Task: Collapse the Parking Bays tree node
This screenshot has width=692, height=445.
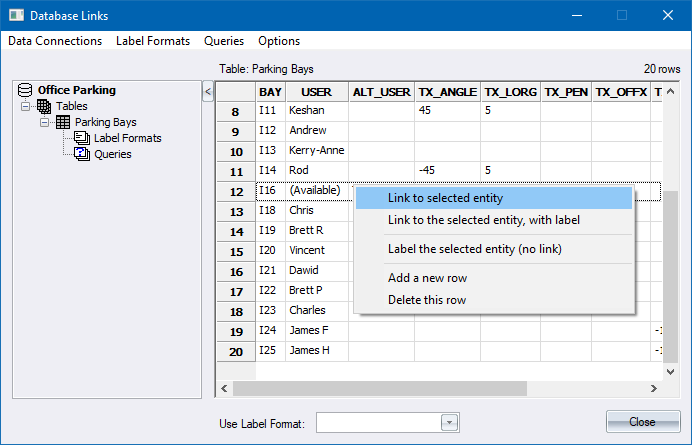Action: point(45,122)
